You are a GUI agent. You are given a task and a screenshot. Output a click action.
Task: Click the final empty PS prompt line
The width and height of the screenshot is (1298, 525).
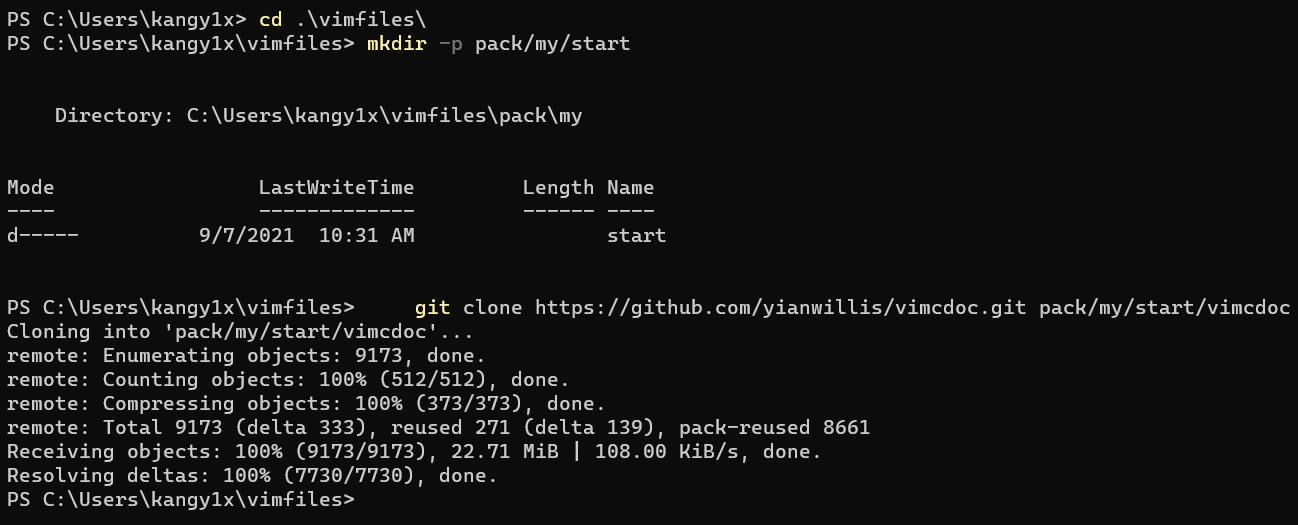point(180,499)
